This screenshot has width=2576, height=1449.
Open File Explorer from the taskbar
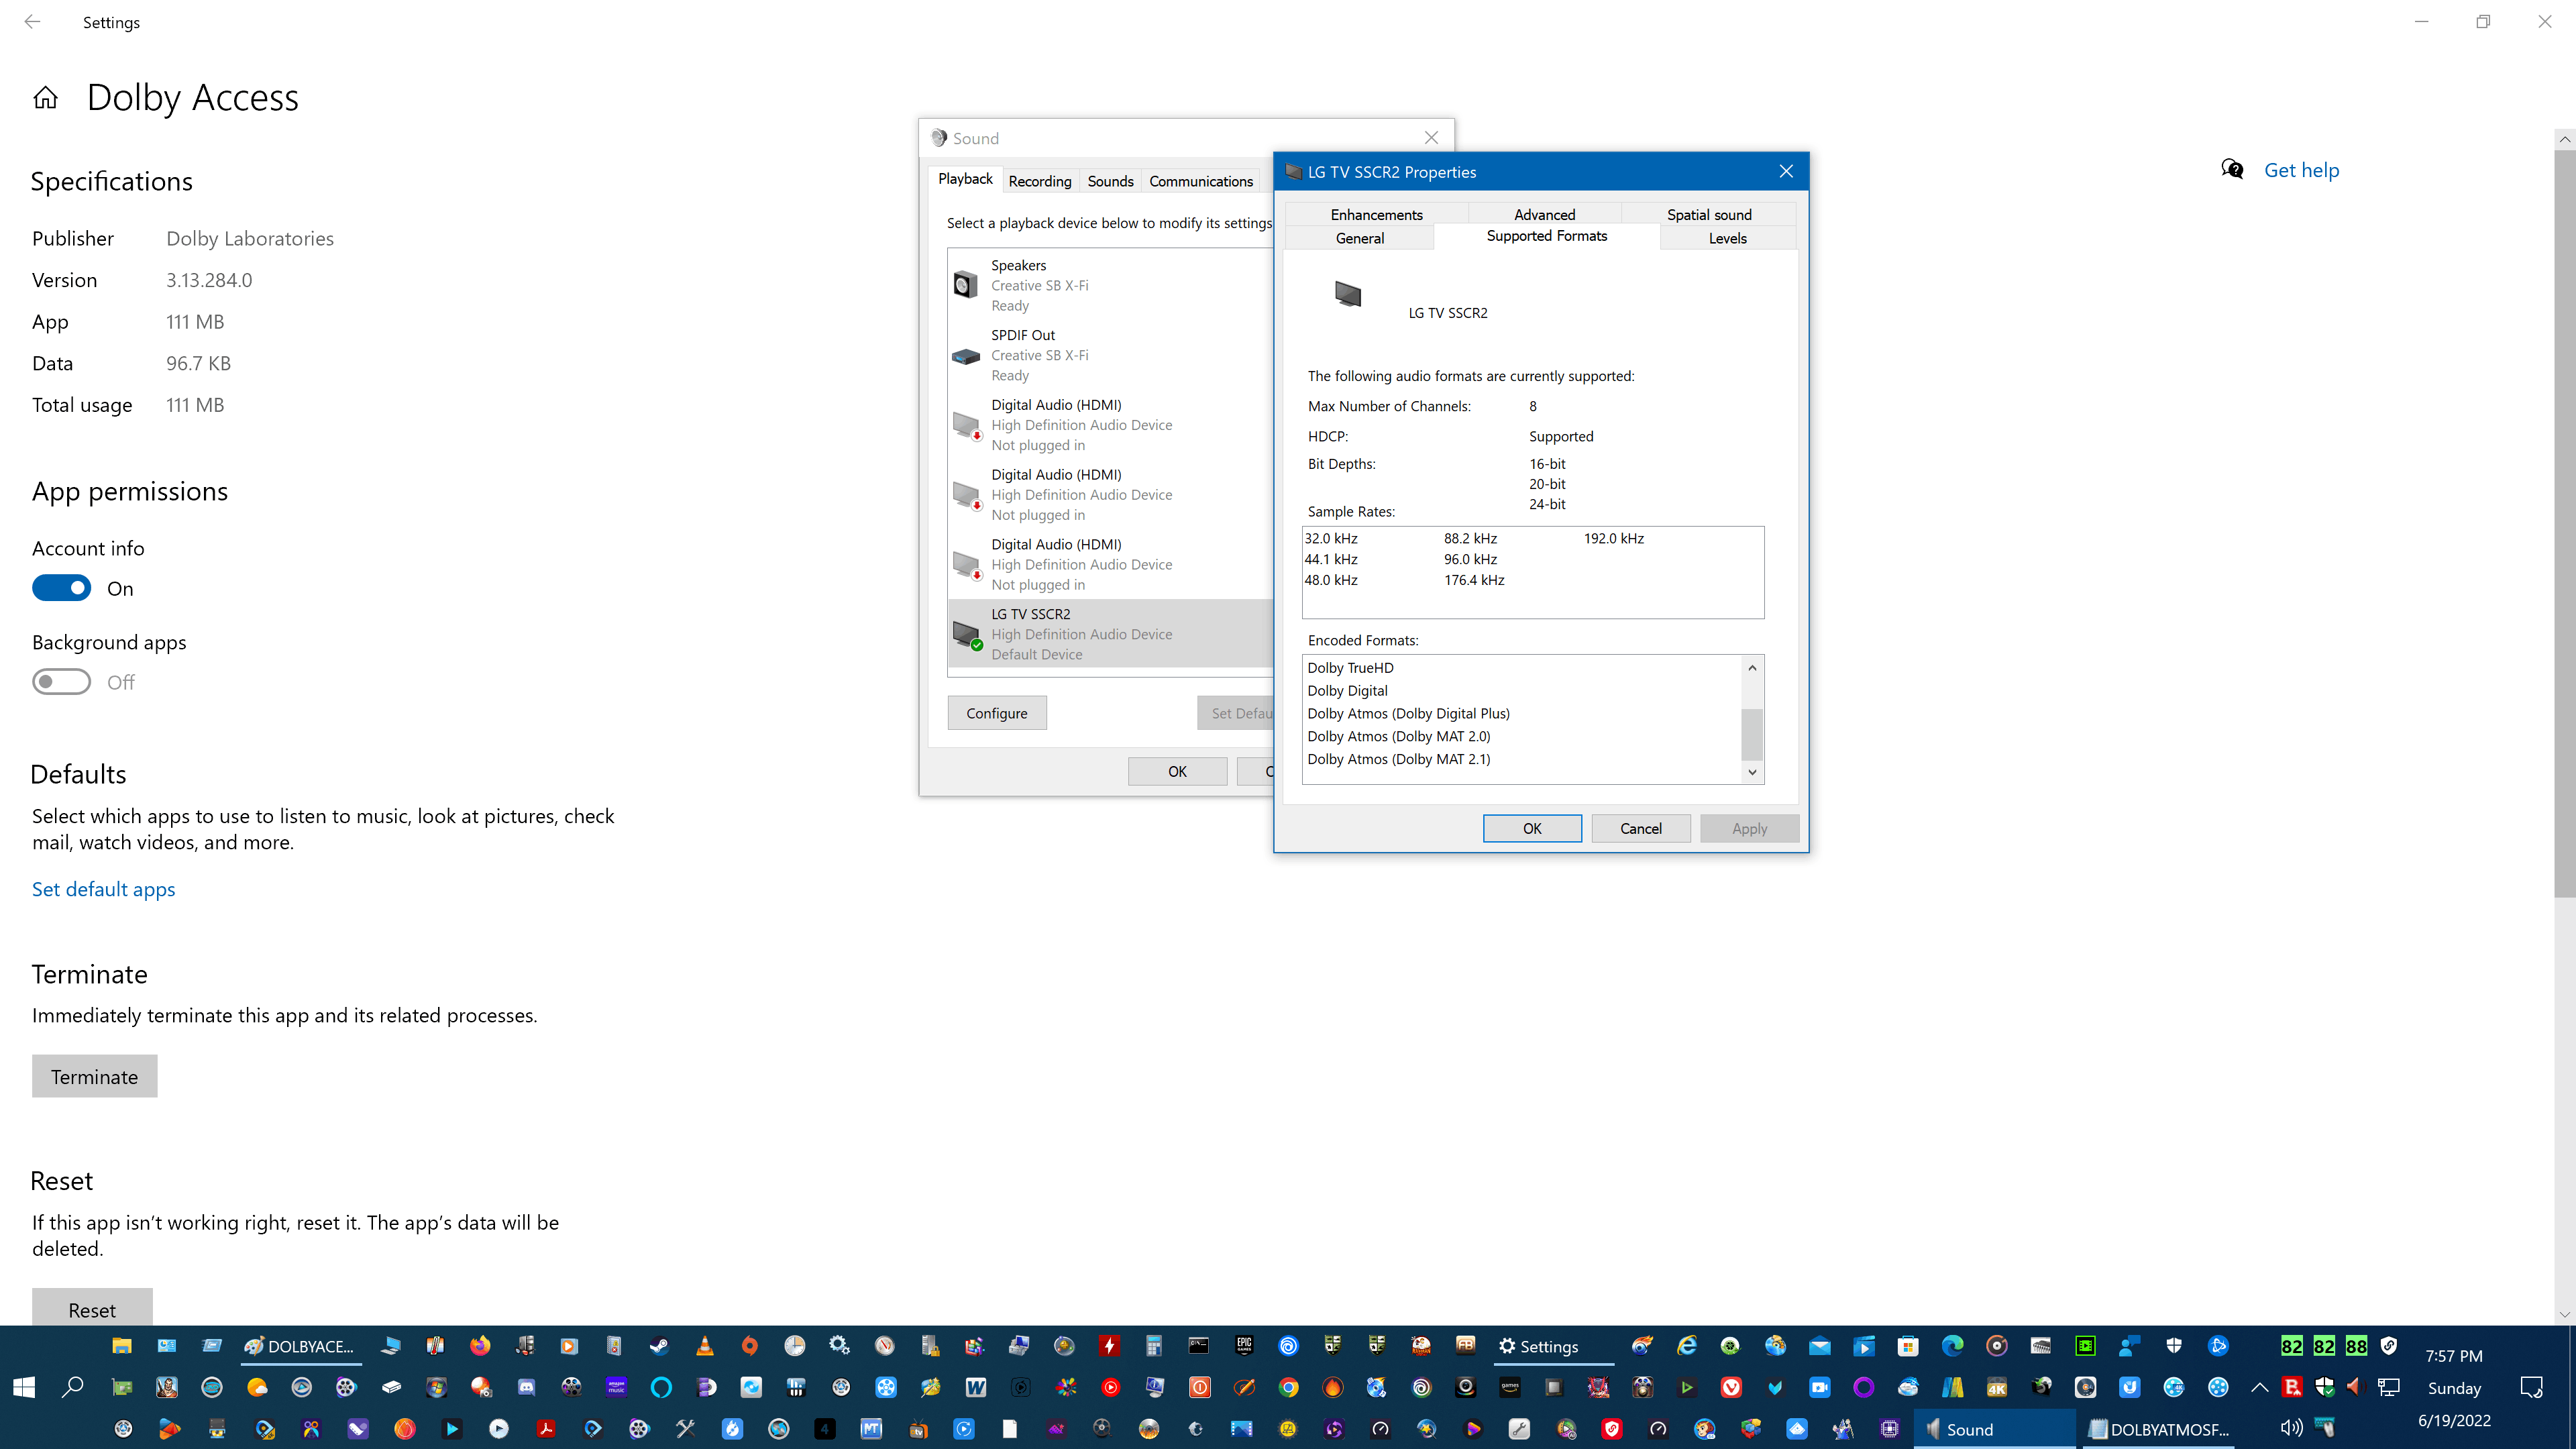[x=121, y=1346]
